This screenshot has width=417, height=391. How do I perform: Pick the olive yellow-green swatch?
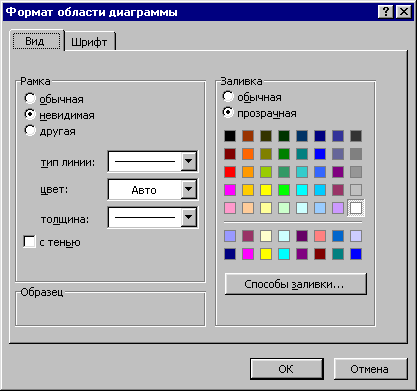point(266,154)
